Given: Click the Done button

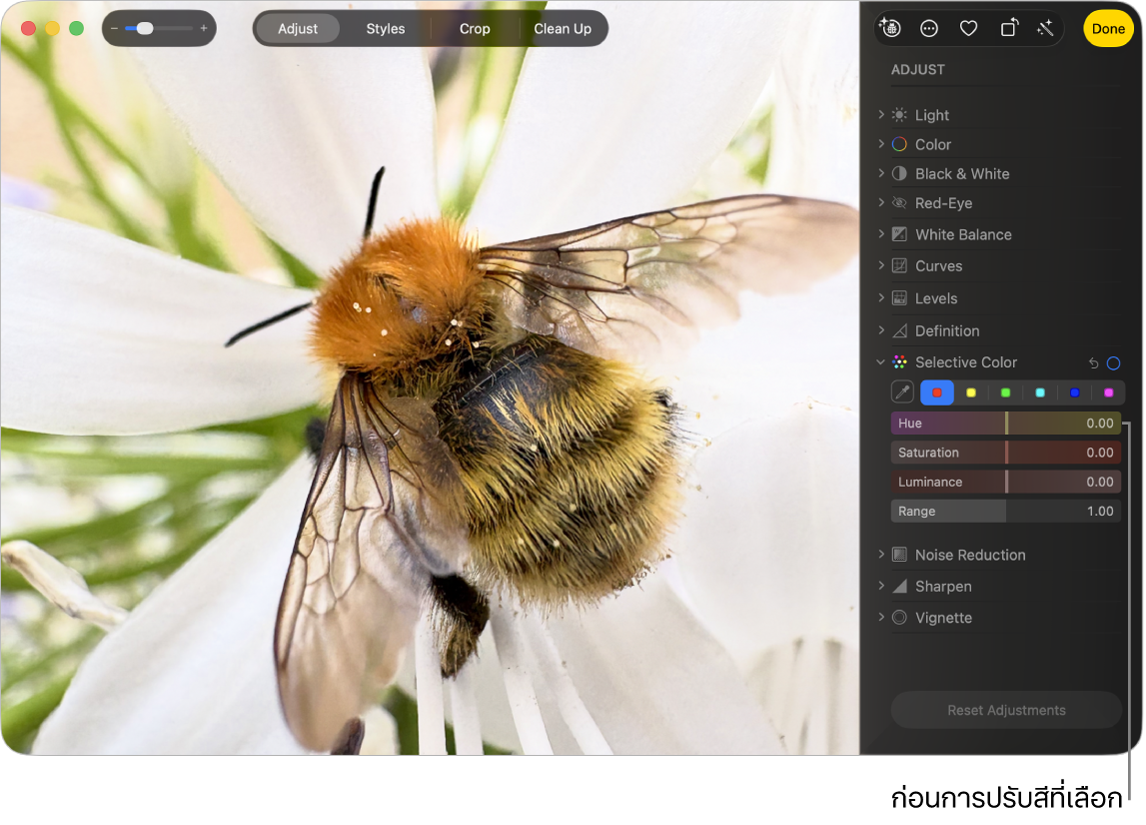Looking at the screenshot, I should point(1107,28).
